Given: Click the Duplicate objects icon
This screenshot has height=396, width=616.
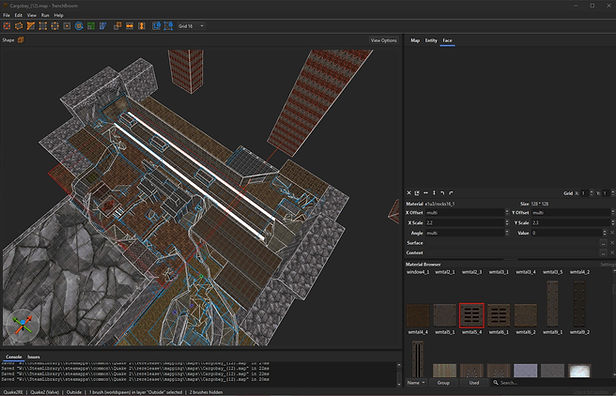Looking at the screenshot, I should (x=117, y=26).
